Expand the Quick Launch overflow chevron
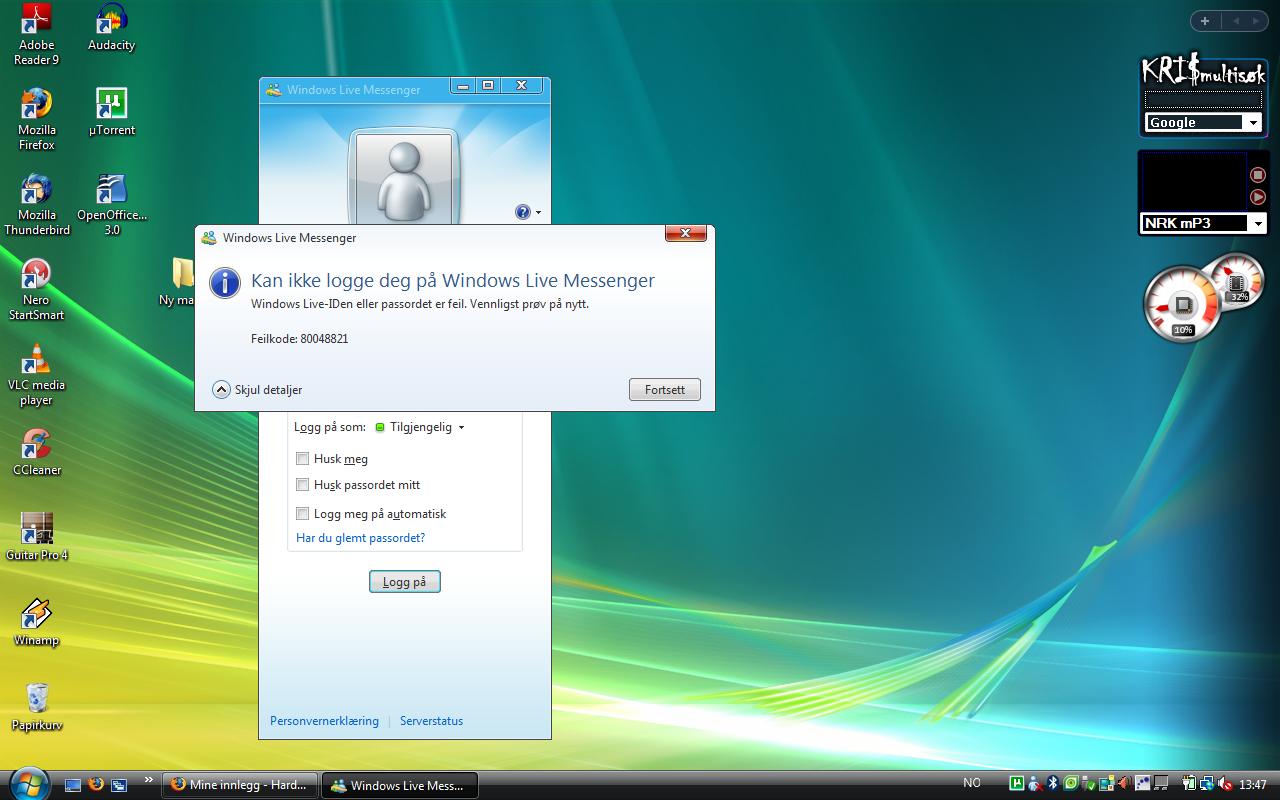This screenshot has height=800, width=1280. click(149, 779)
